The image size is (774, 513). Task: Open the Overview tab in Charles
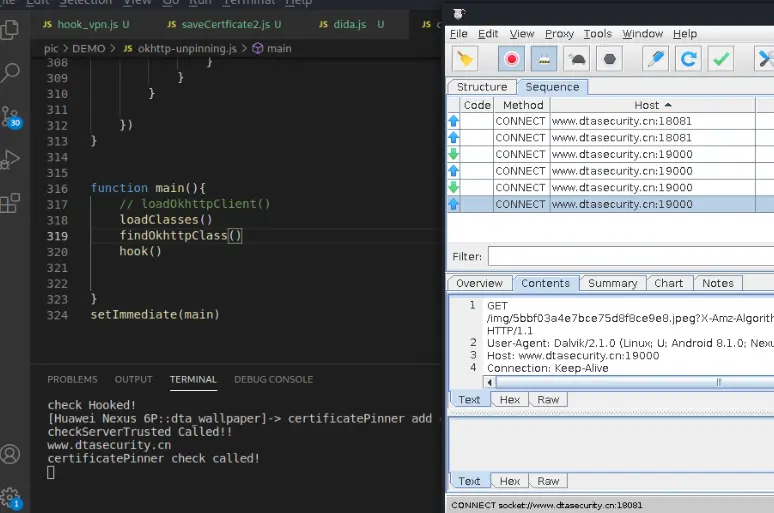(x=479, y=283)
